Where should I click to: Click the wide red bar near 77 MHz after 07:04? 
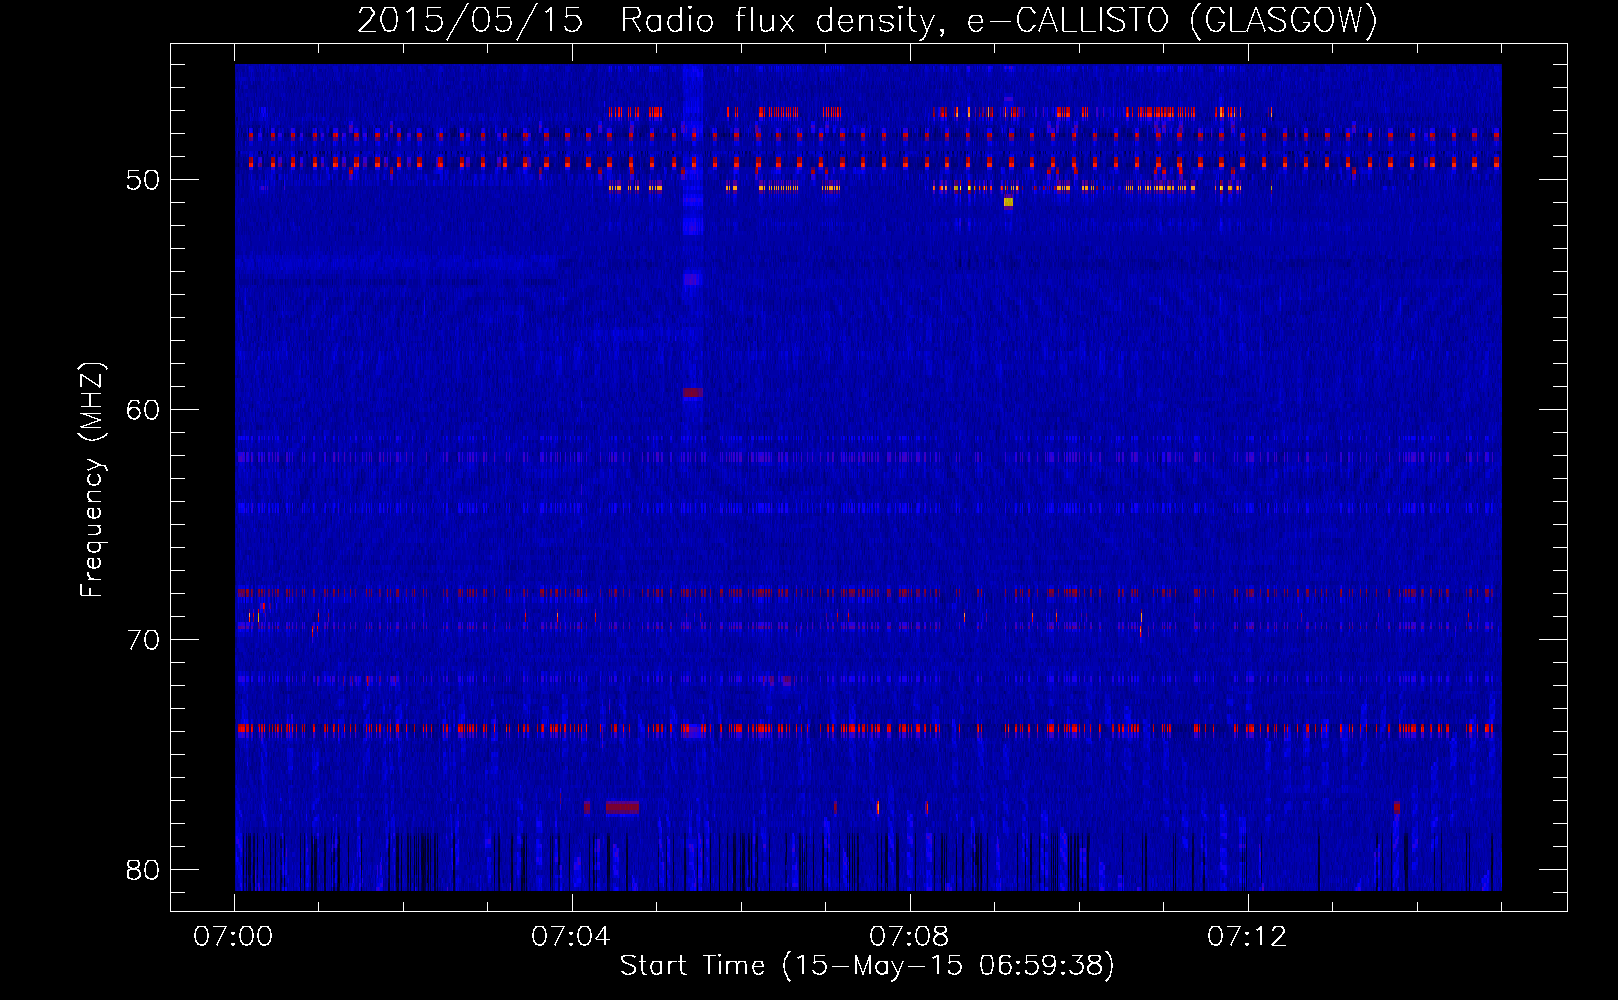(622, 806)
